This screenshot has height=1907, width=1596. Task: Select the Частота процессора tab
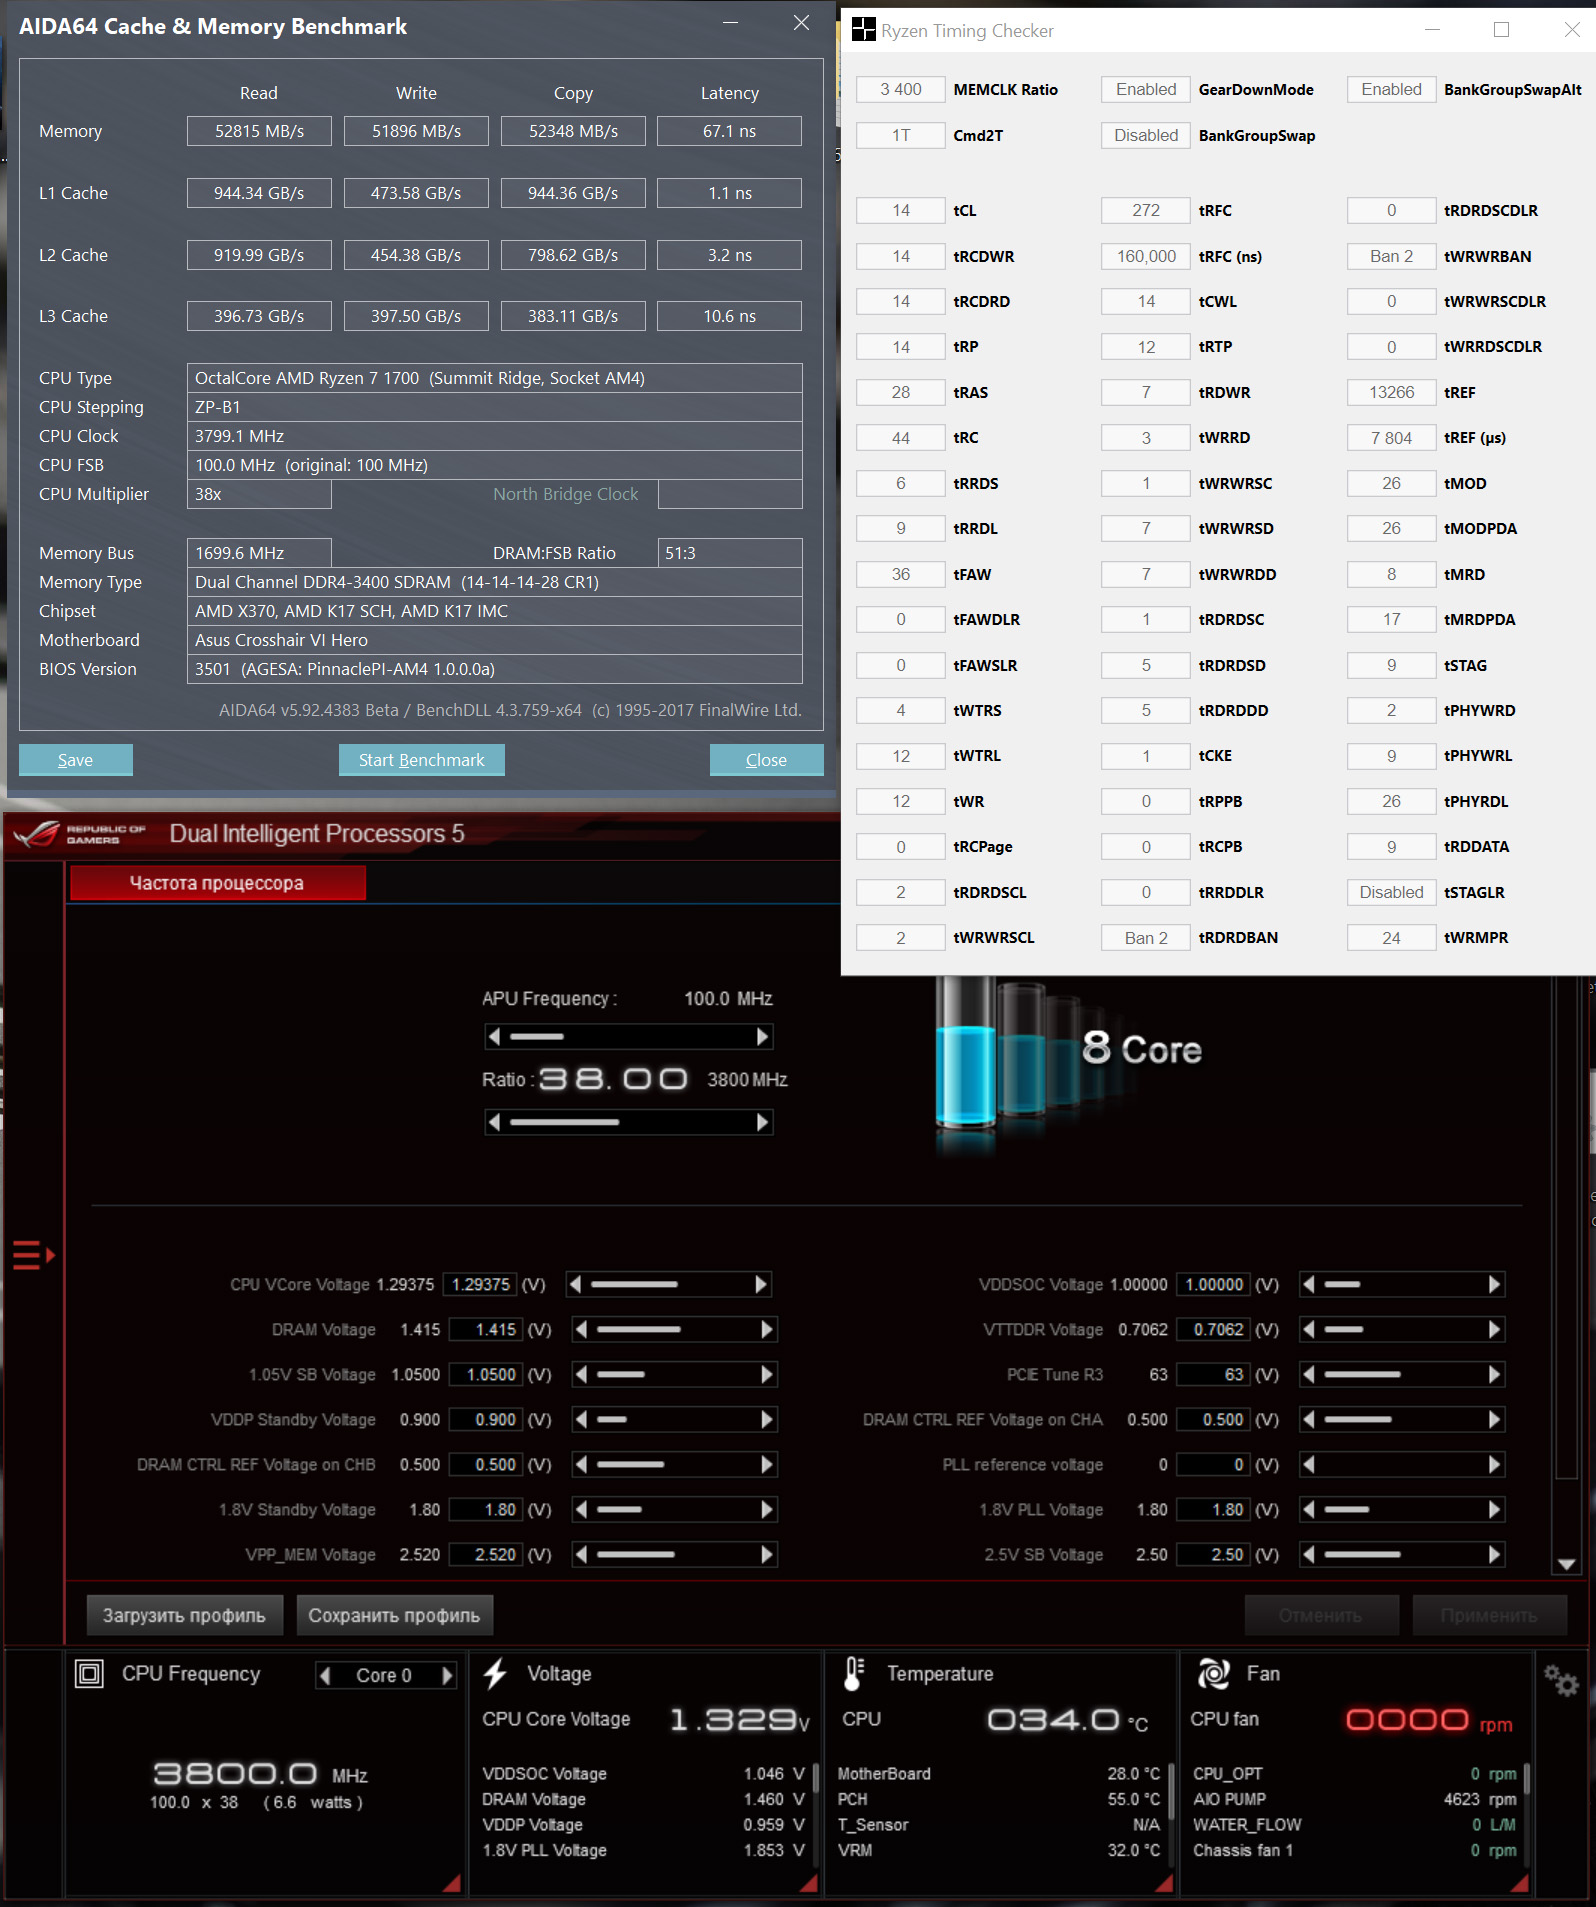tap(217, 883)
